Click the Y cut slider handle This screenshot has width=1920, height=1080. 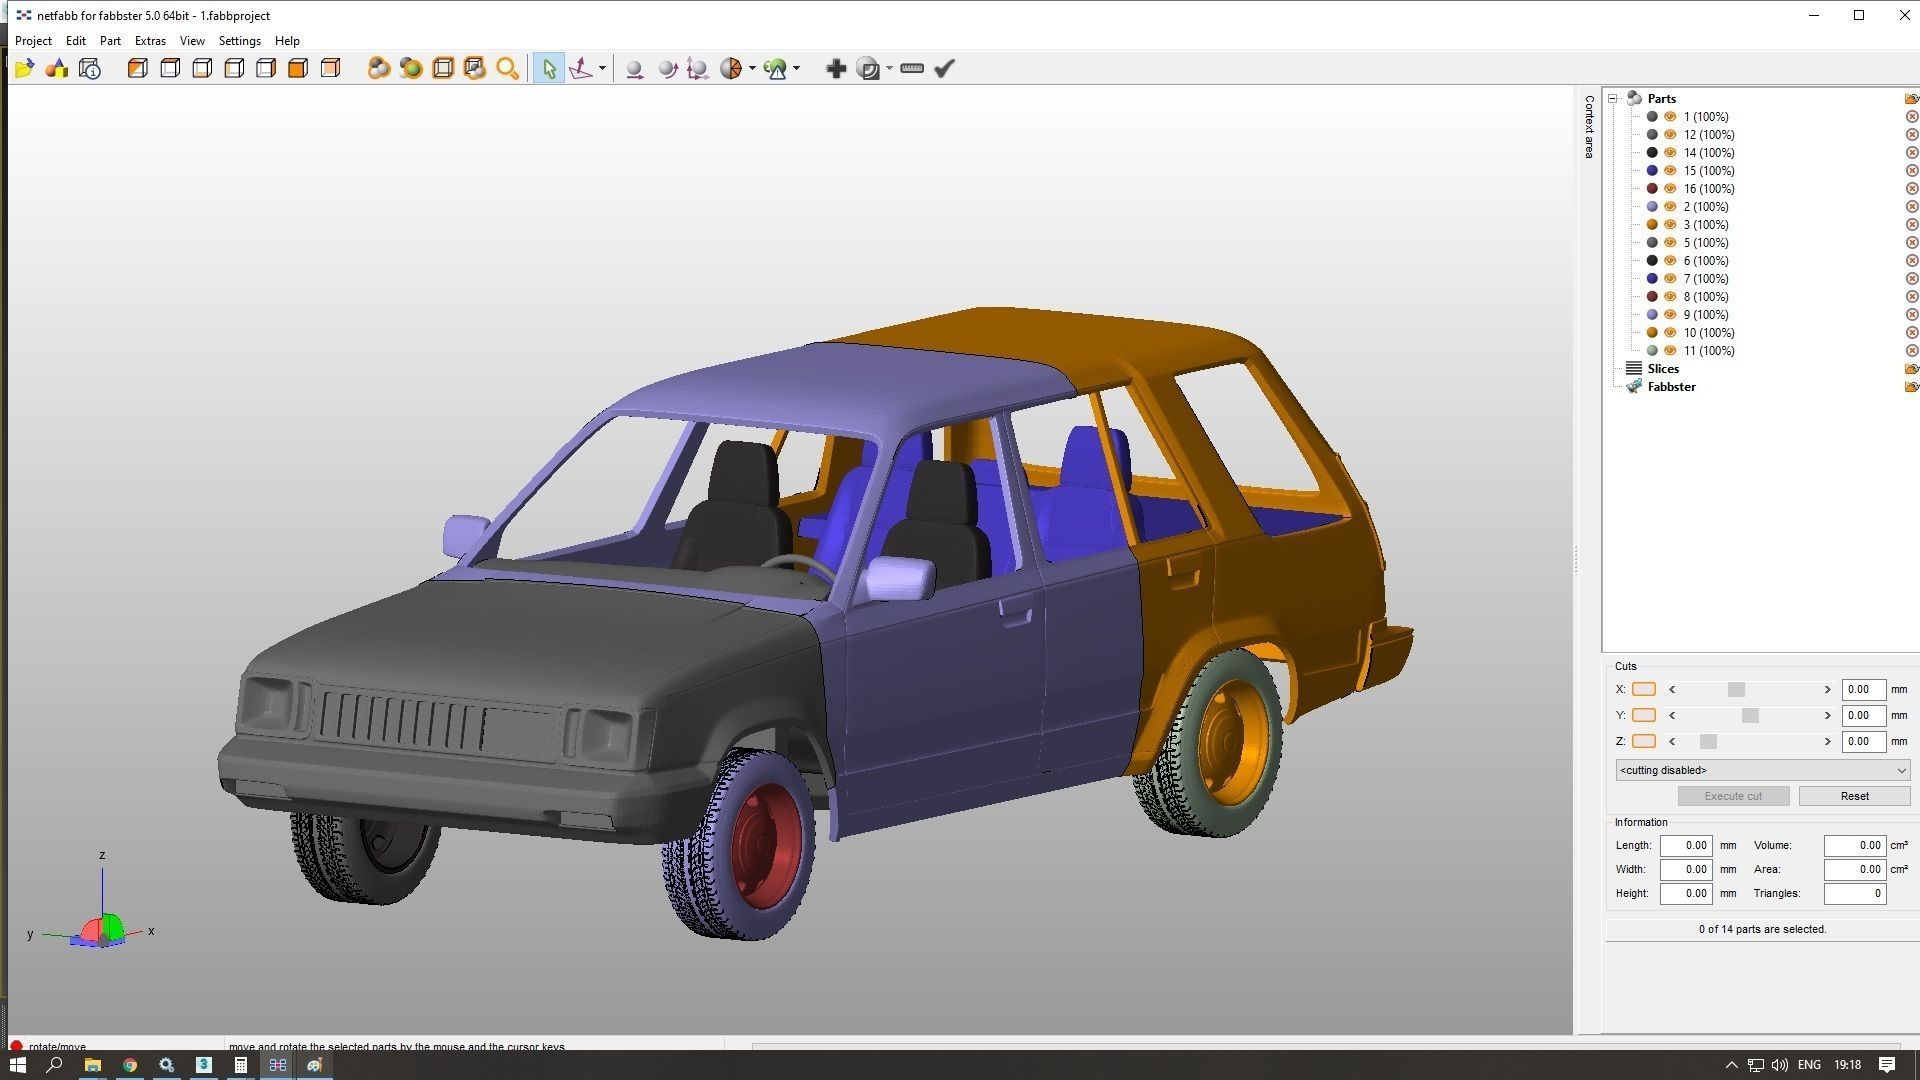pyautogui.click(x=1750, y=716)
